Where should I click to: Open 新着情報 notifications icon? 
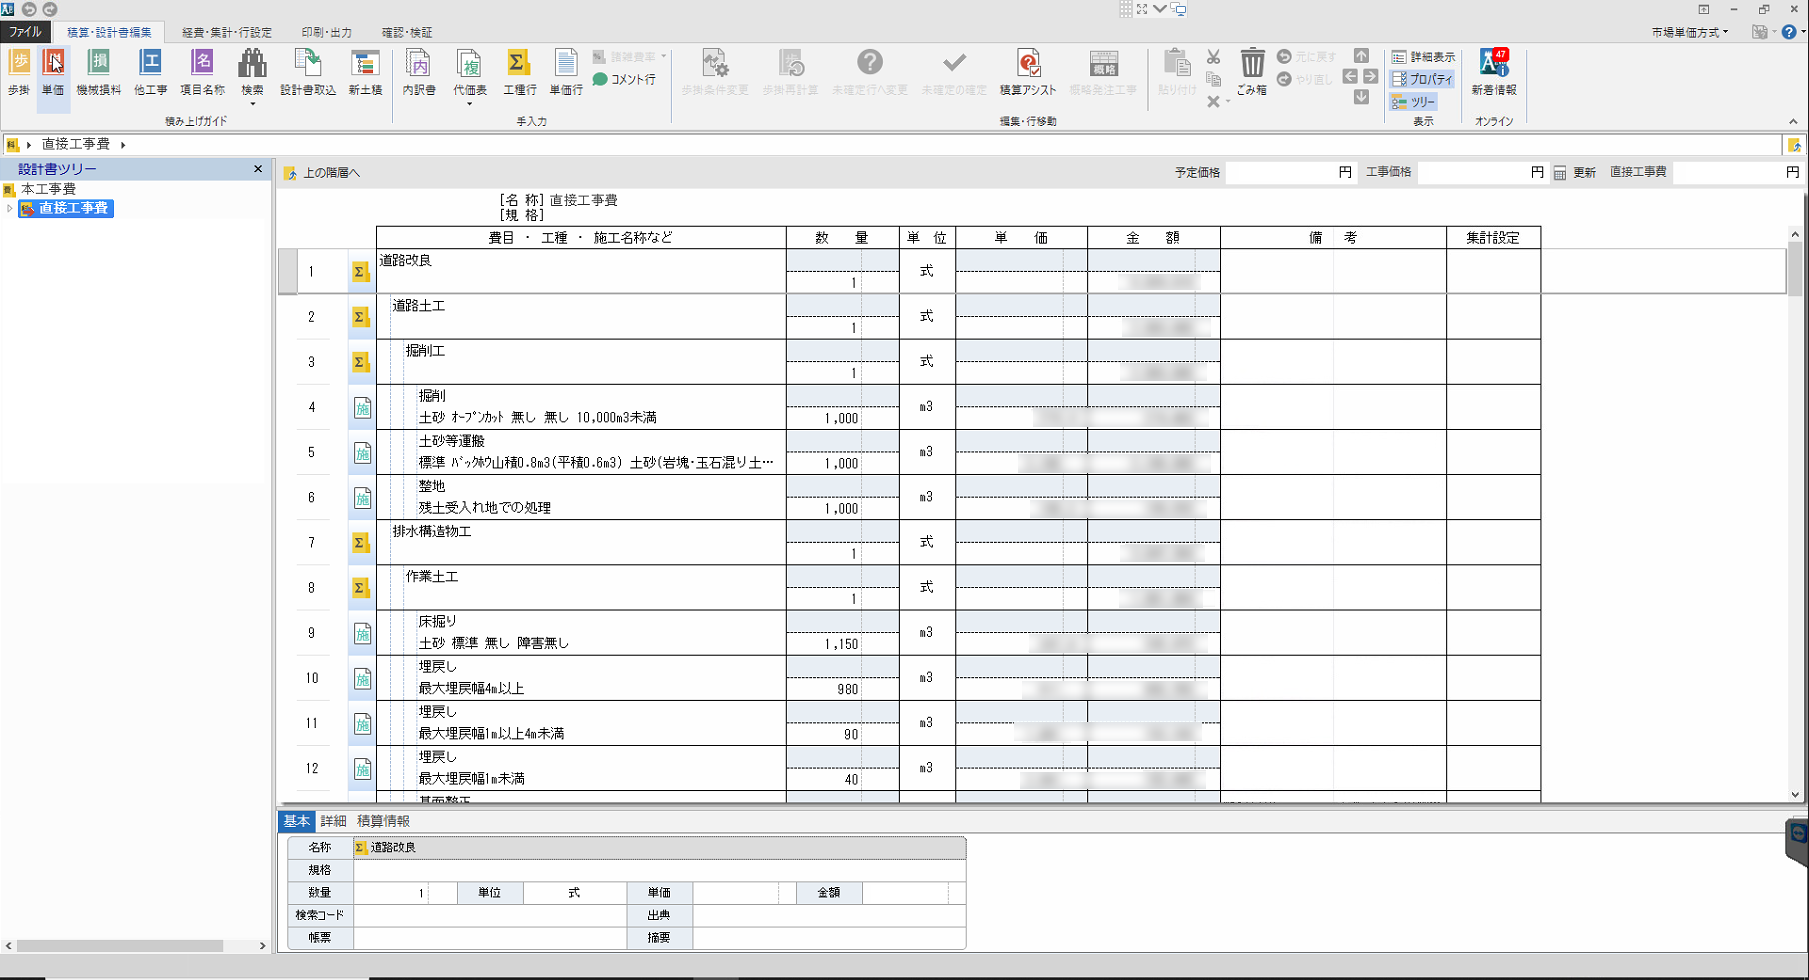[x=1494, y=71]
